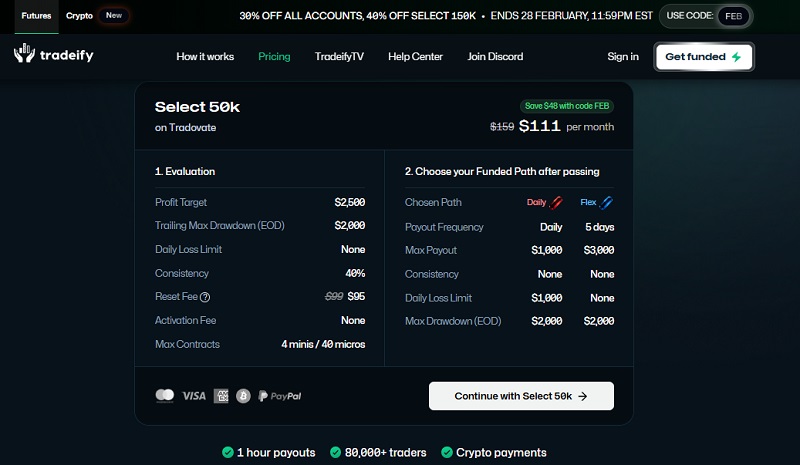Image resolution: width=800 pixels, height=465 pixels.
Task: Click the 1. Evaluation section heading
Action: [185, 172]
